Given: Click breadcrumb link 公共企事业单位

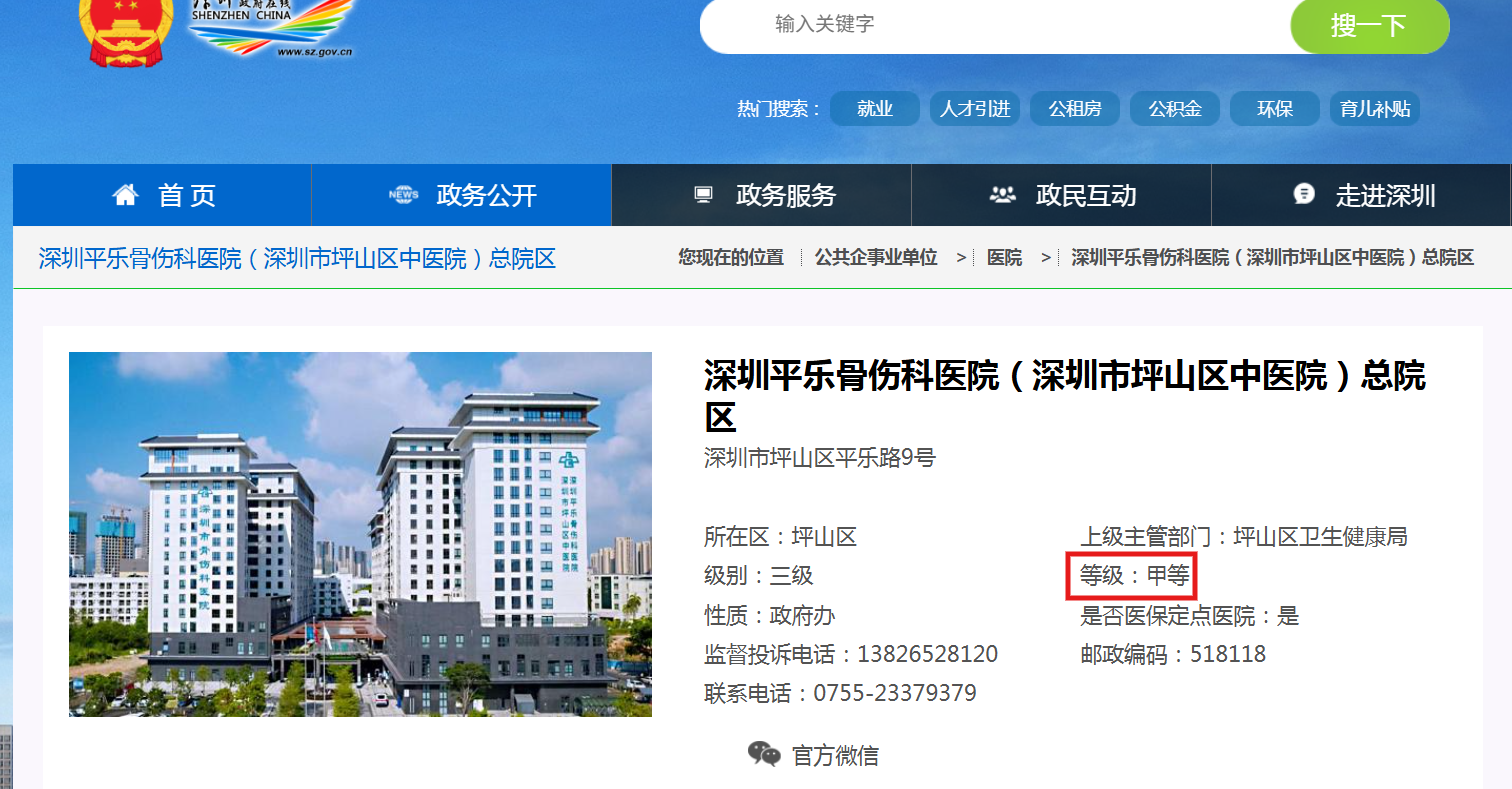Looking at the screenshot, I should [876, 257].
